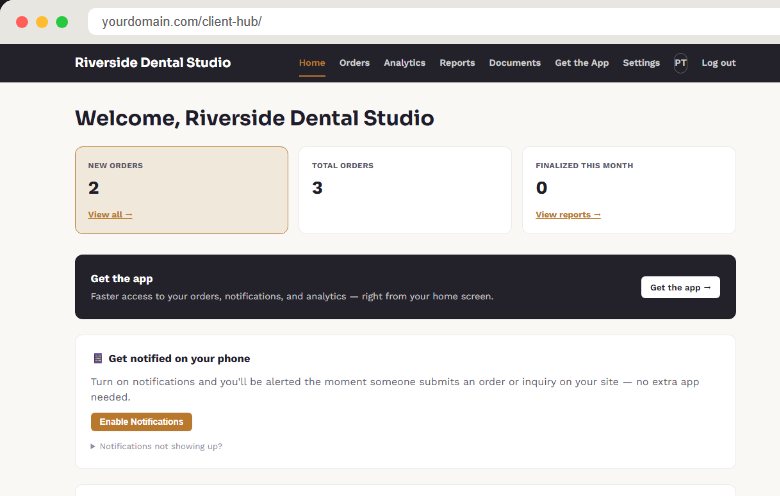Screen dimensions: 780x496
Task: Click the Welcome, Riverside Dental Studio heading
Action: pos(254,118)
